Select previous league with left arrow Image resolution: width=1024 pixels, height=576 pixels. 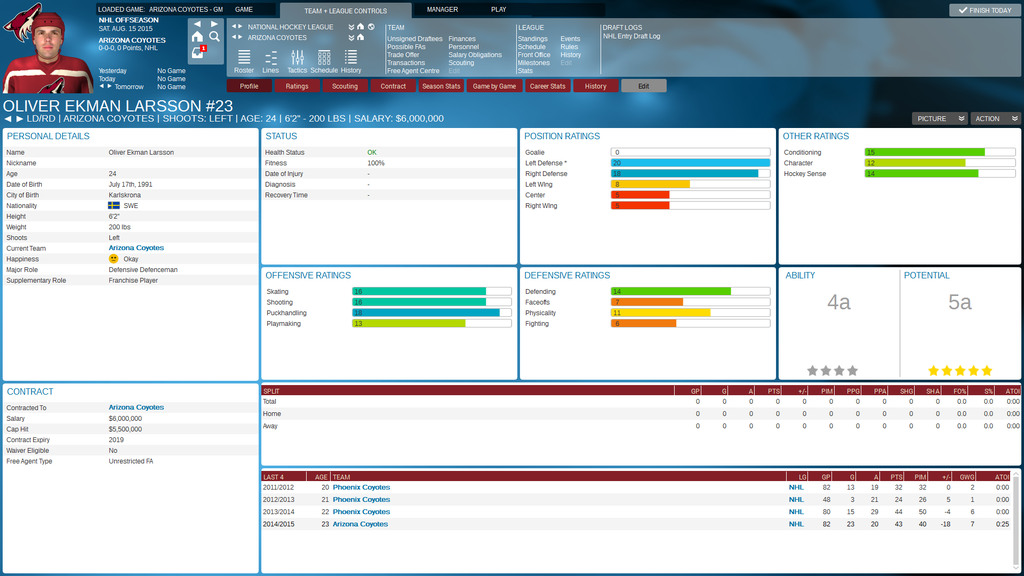234,27
